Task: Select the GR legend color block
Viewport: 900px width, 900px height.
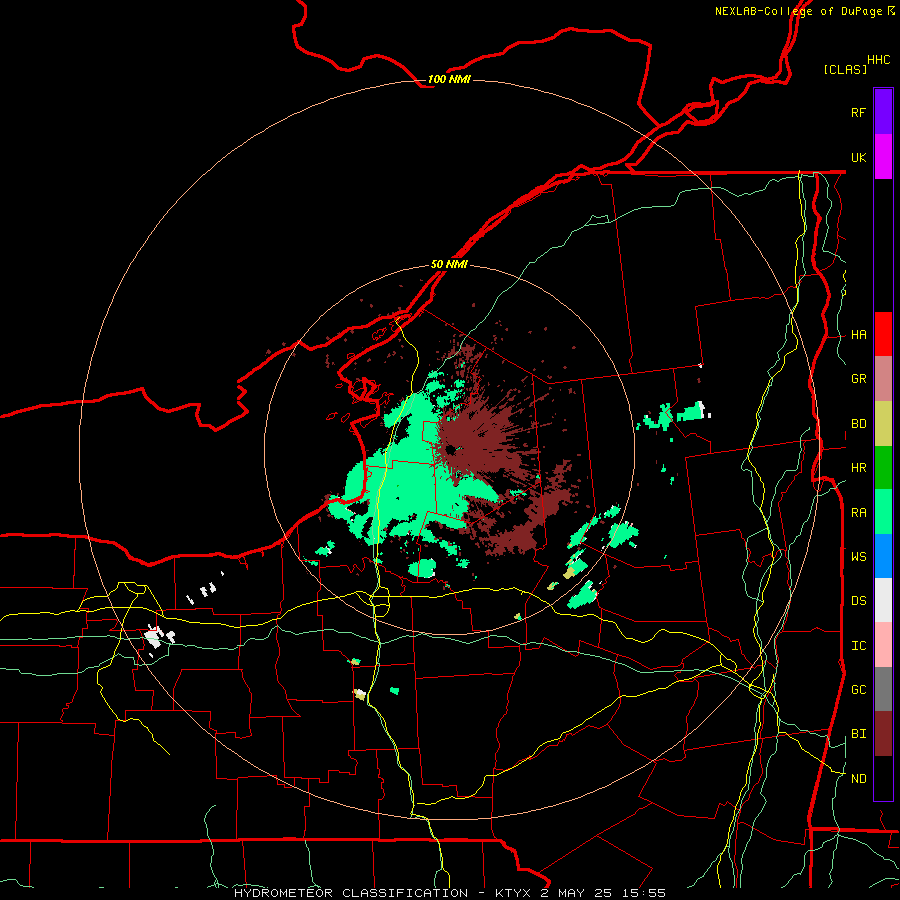Action: coord(883,379)
